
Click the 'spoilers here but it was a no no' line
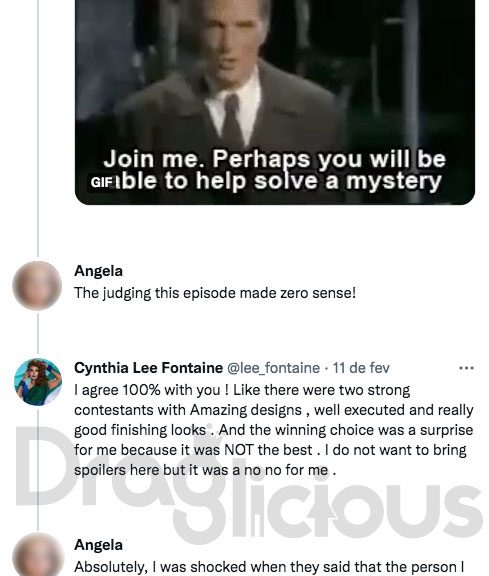click(205, 470)
